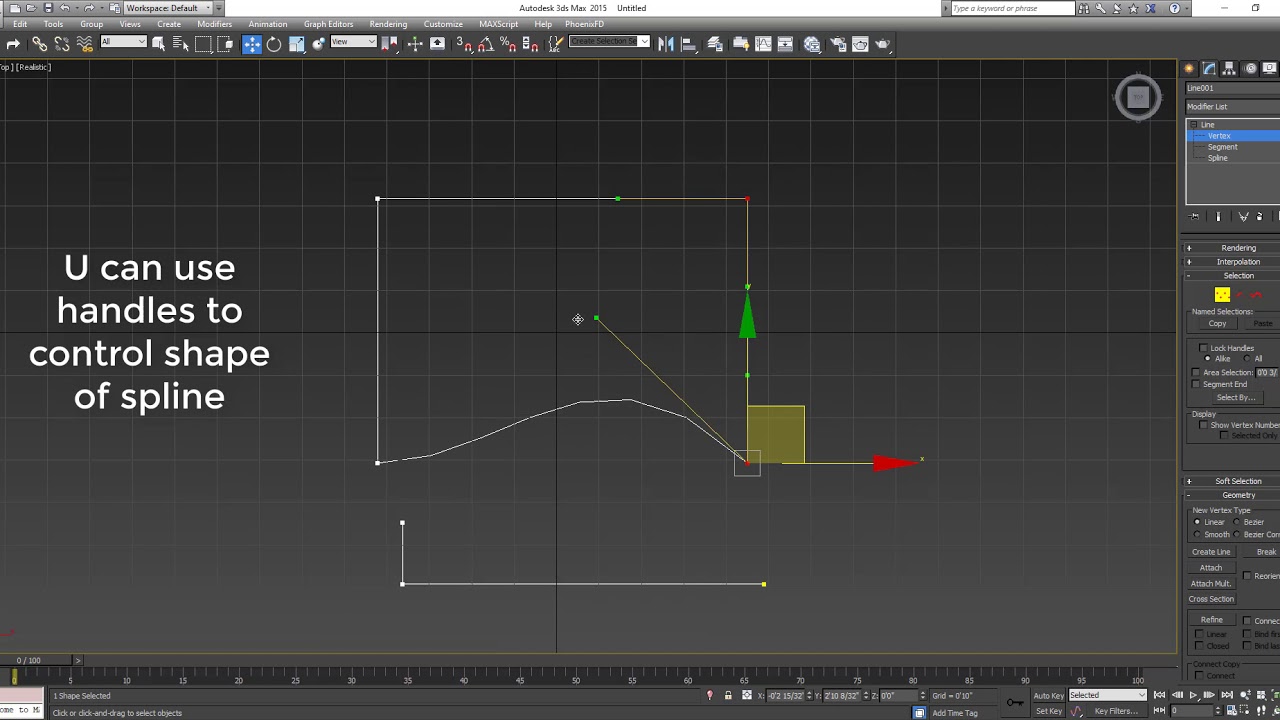Click the Render Production teapot icon

point(883,44)
